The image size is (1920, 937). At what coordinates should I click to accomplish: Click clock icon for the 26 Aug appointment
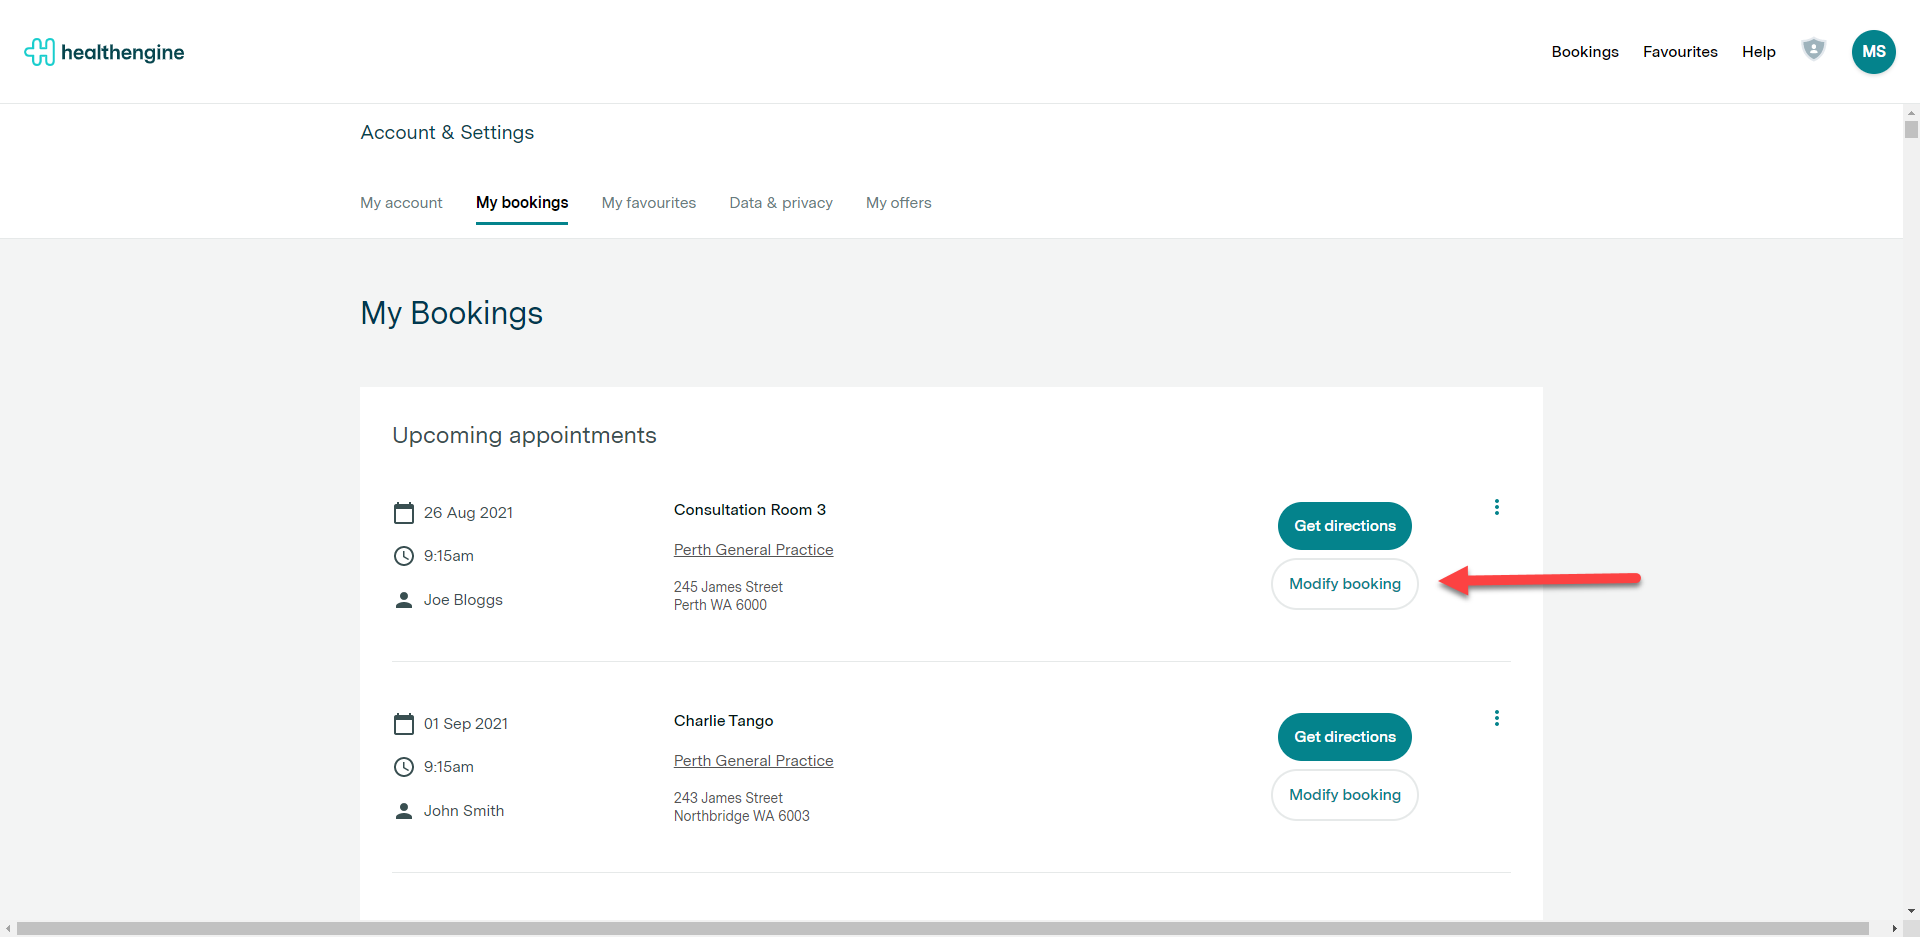[404, 556]
